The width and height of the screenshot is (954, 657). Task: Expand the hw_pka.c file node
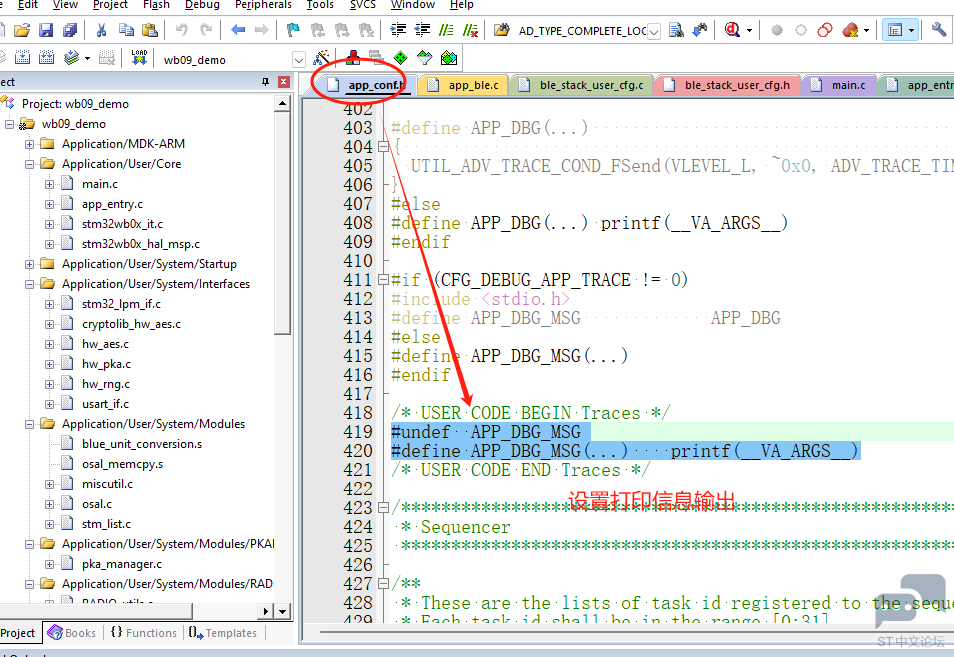pos(49,364)
